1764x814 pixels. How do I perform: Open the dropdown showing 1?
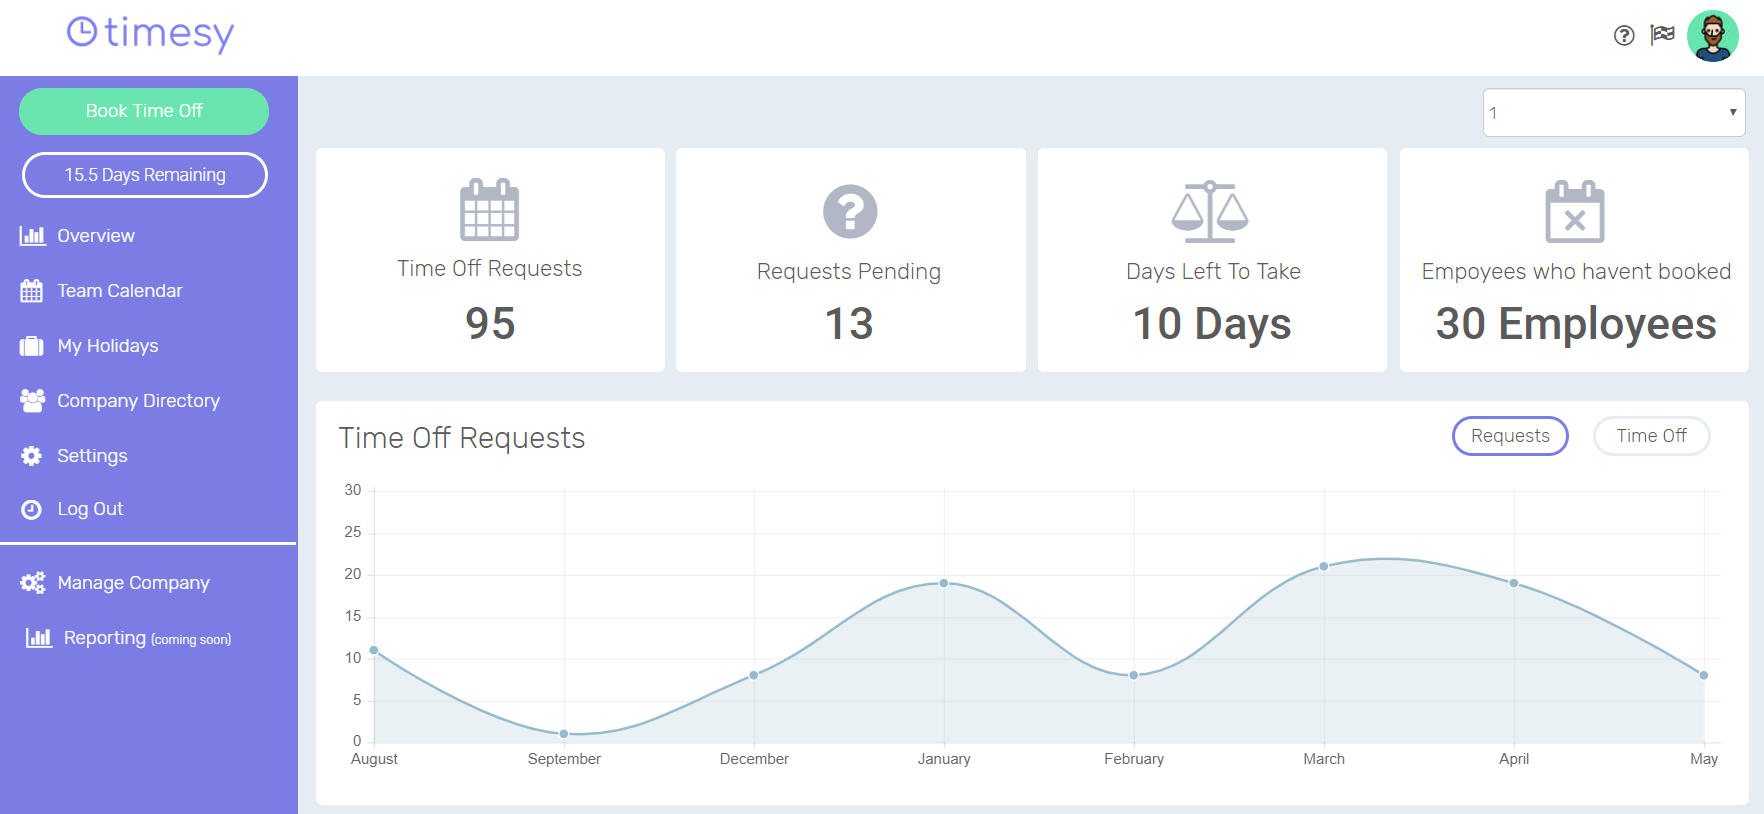[1614, 113]
